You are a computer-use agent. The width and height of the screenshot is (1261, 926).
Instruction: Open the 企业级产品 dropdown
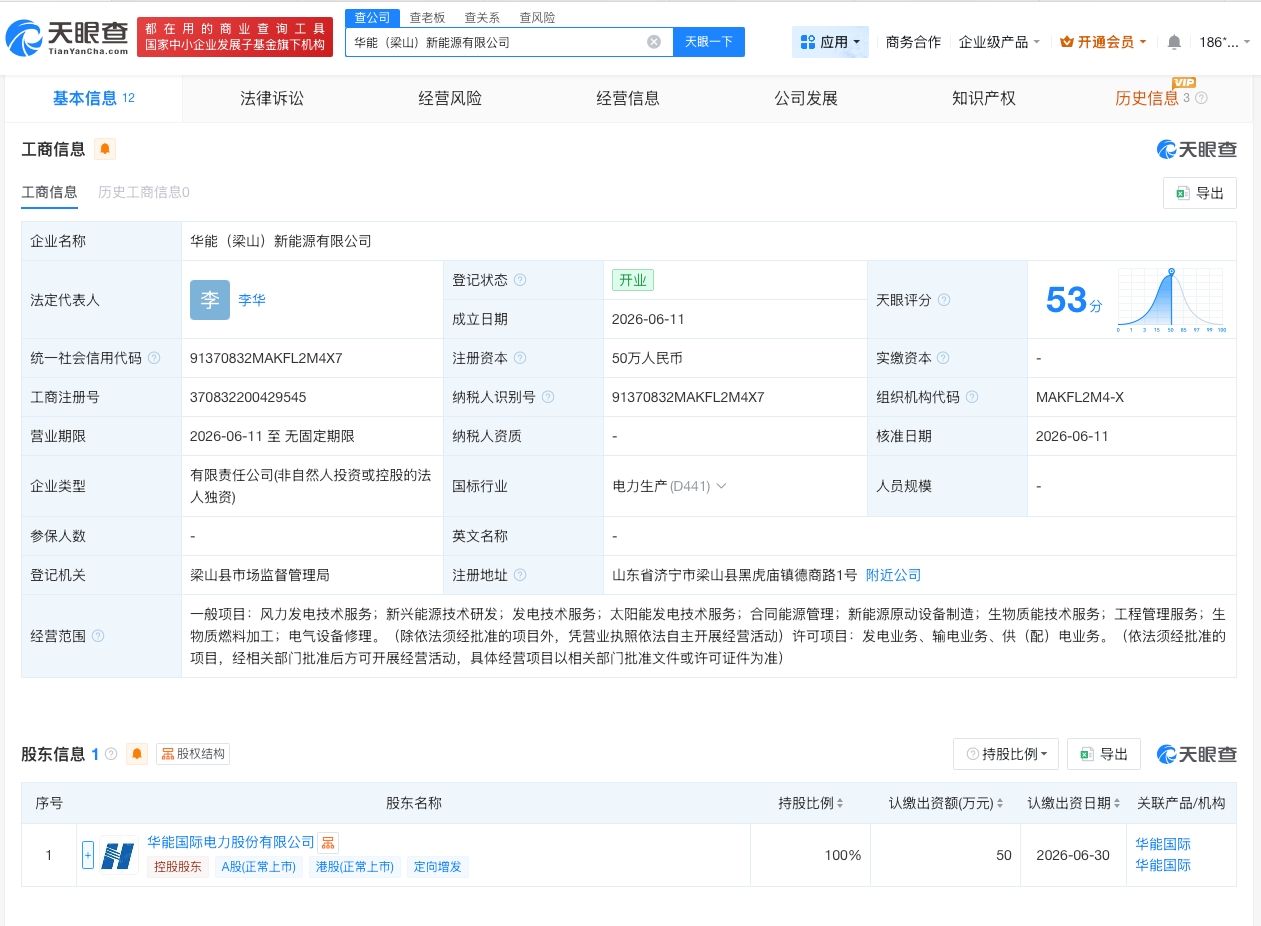[999, 42]
